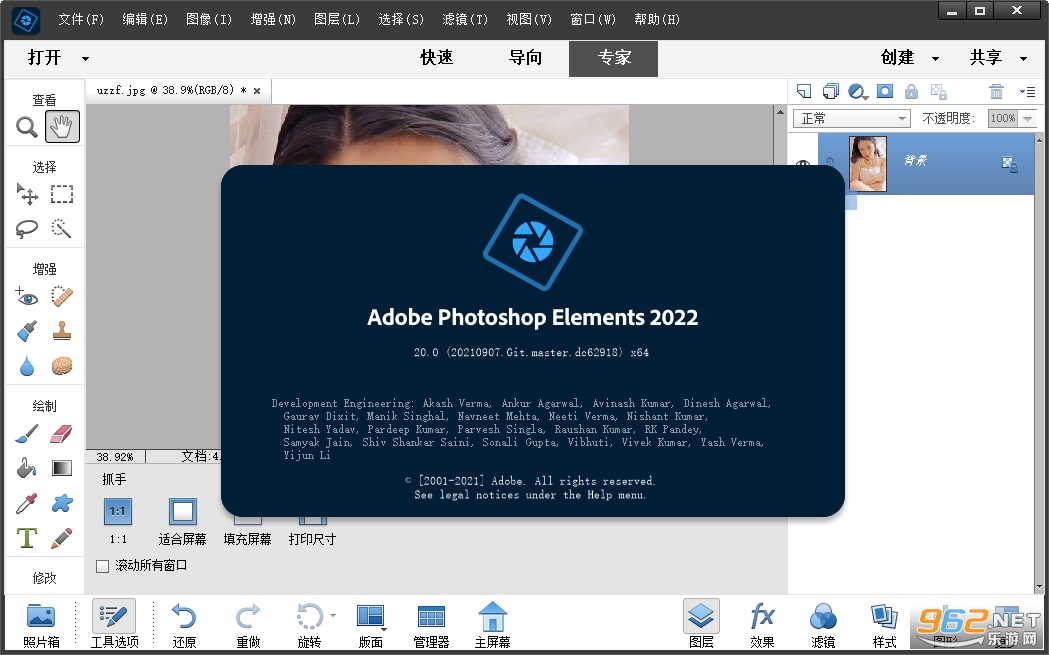This screenshot has width=1049, height=655.
Task: Select the Paint Bucket tool
Action: point(27,468)
